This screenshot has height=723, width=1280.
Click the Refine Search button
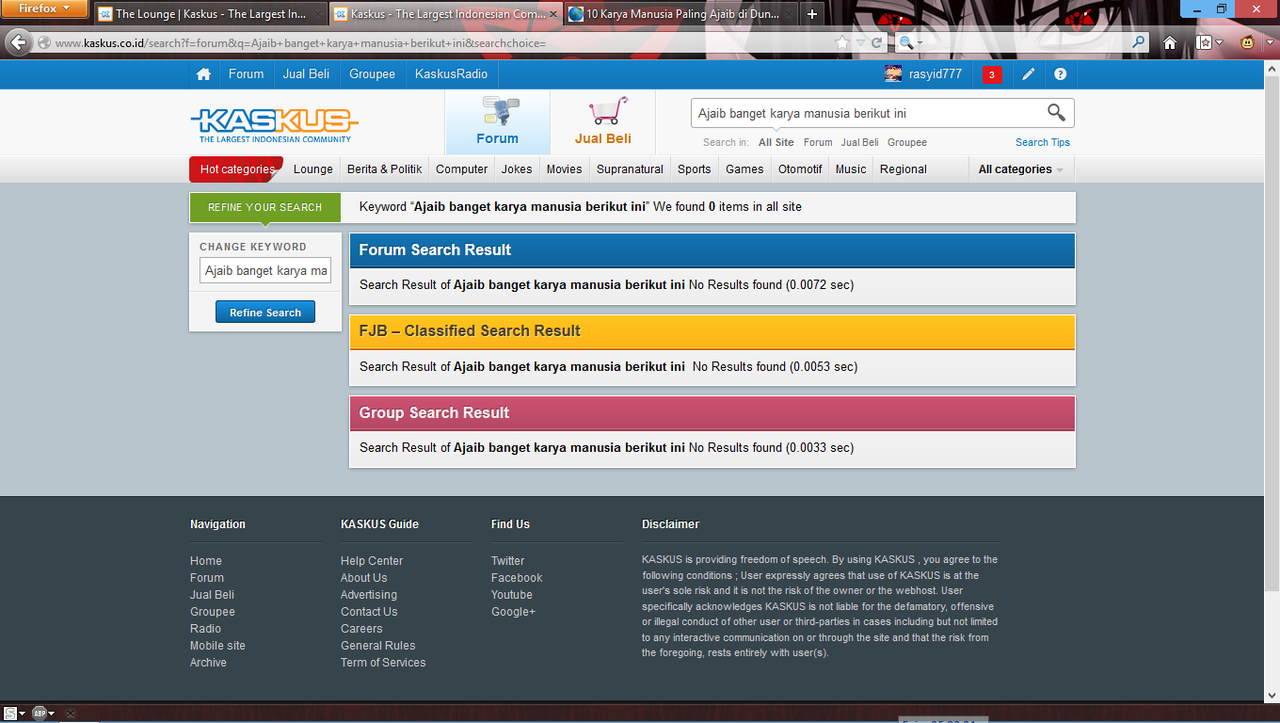265,312
